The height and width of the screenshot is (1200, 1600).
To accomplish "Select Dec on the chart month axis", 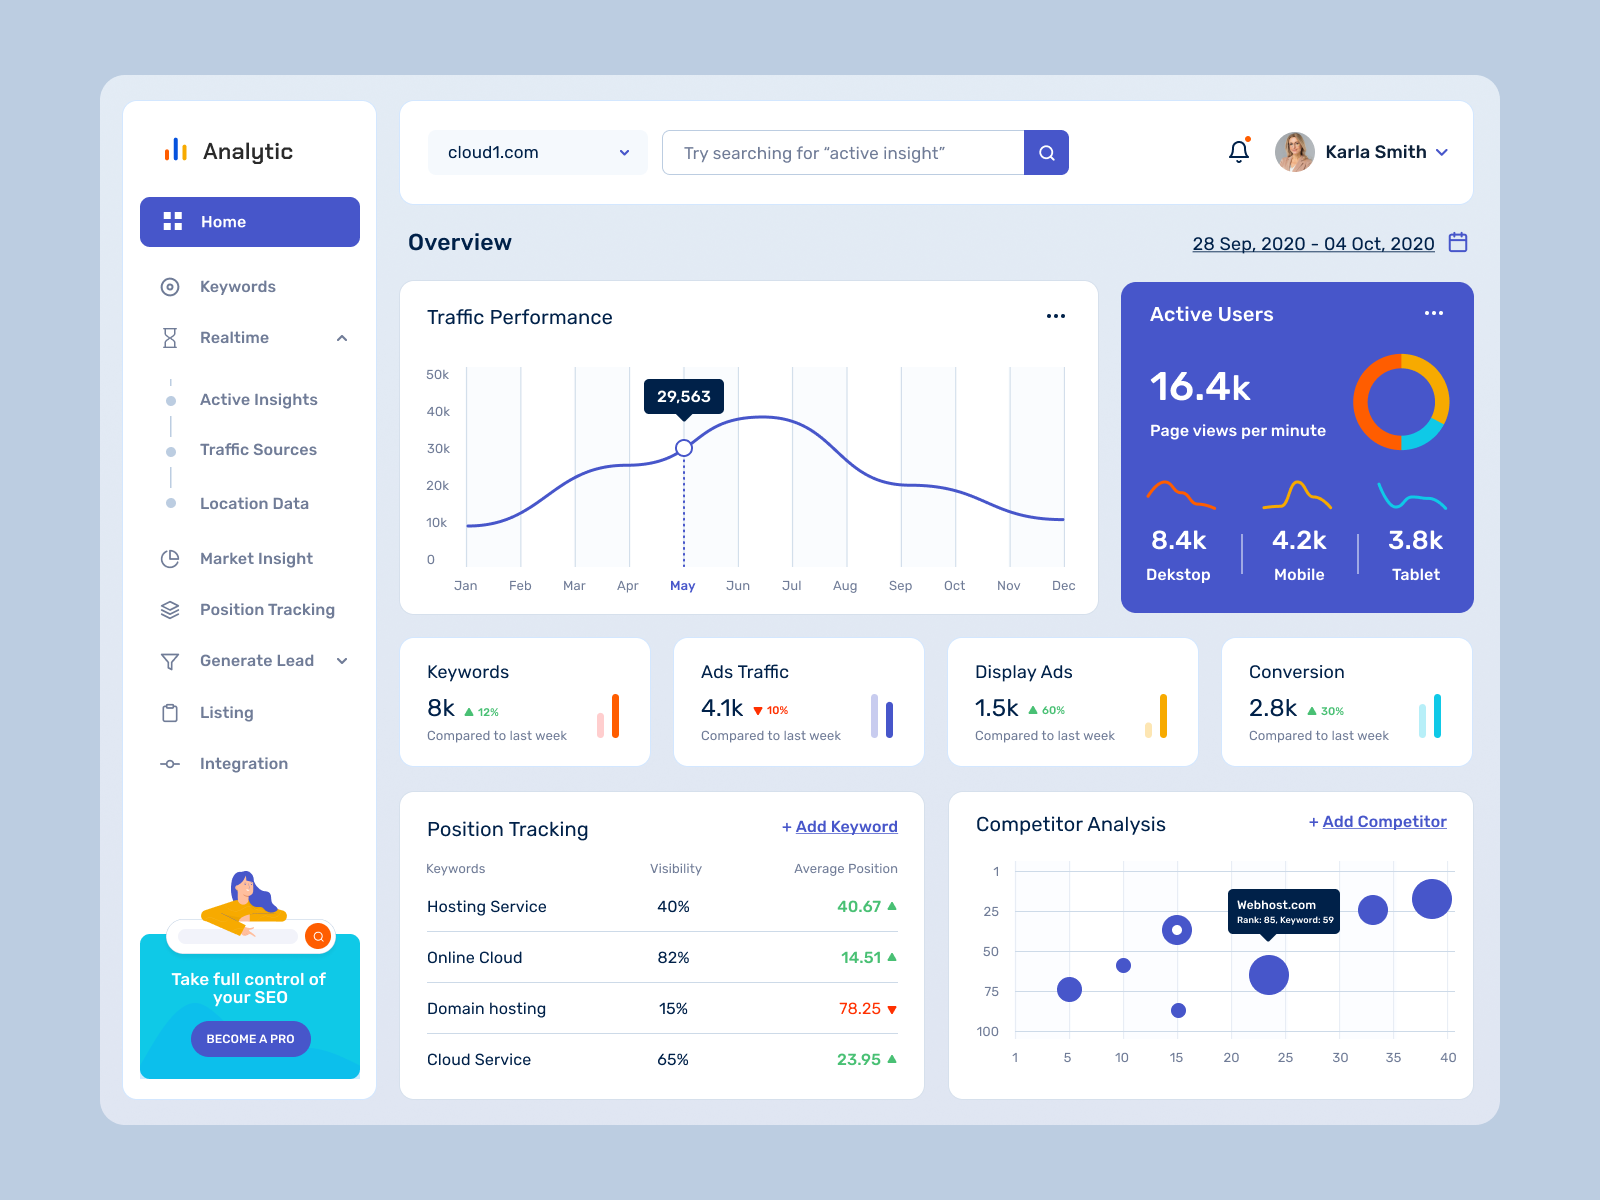I will point(1064,586).
